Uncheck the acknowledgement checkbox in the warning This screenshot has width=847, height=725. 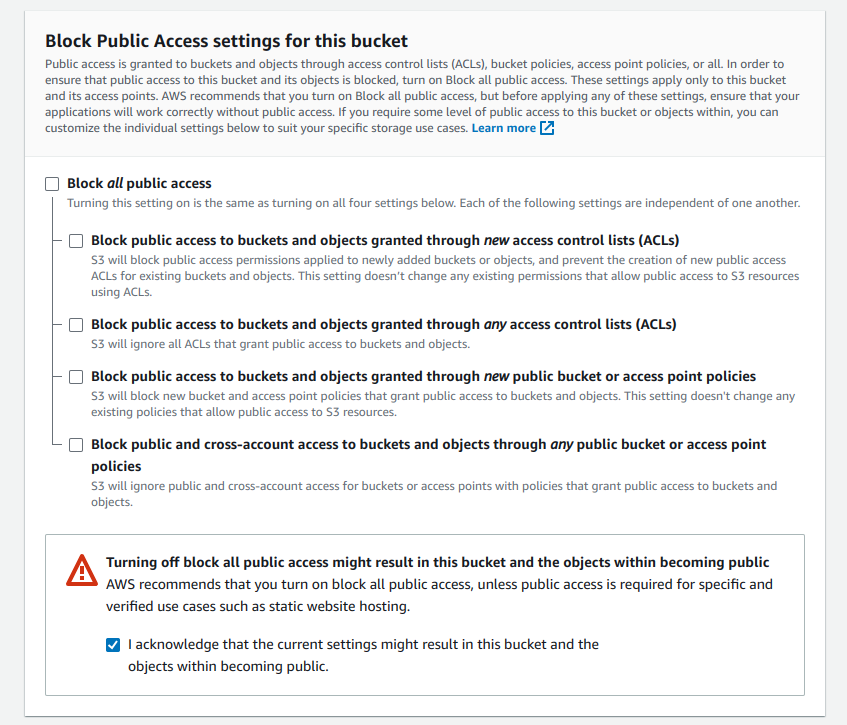point(113,645)
